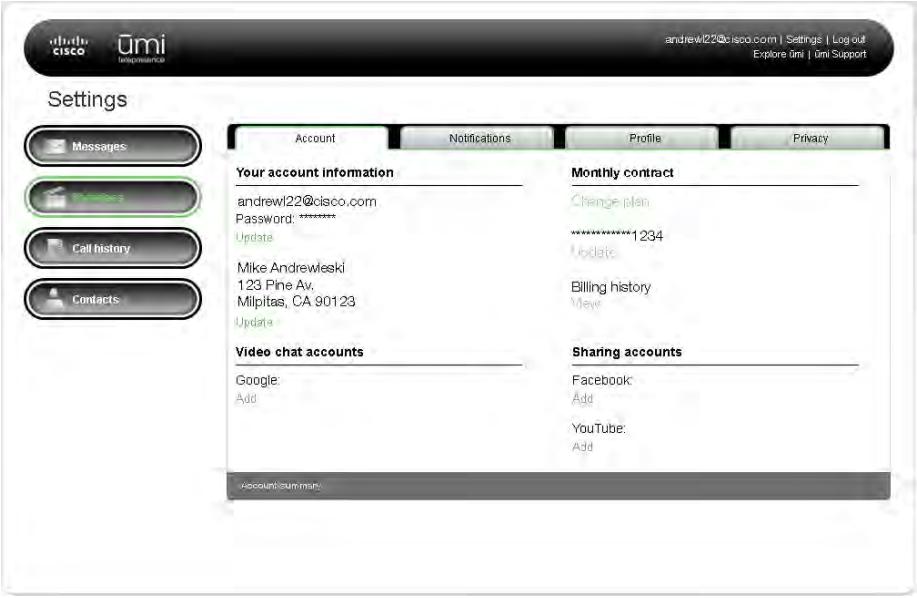Click the Account summary footer bar
The width and height of the screenshot is (917, 598).
tap(559, 486)
